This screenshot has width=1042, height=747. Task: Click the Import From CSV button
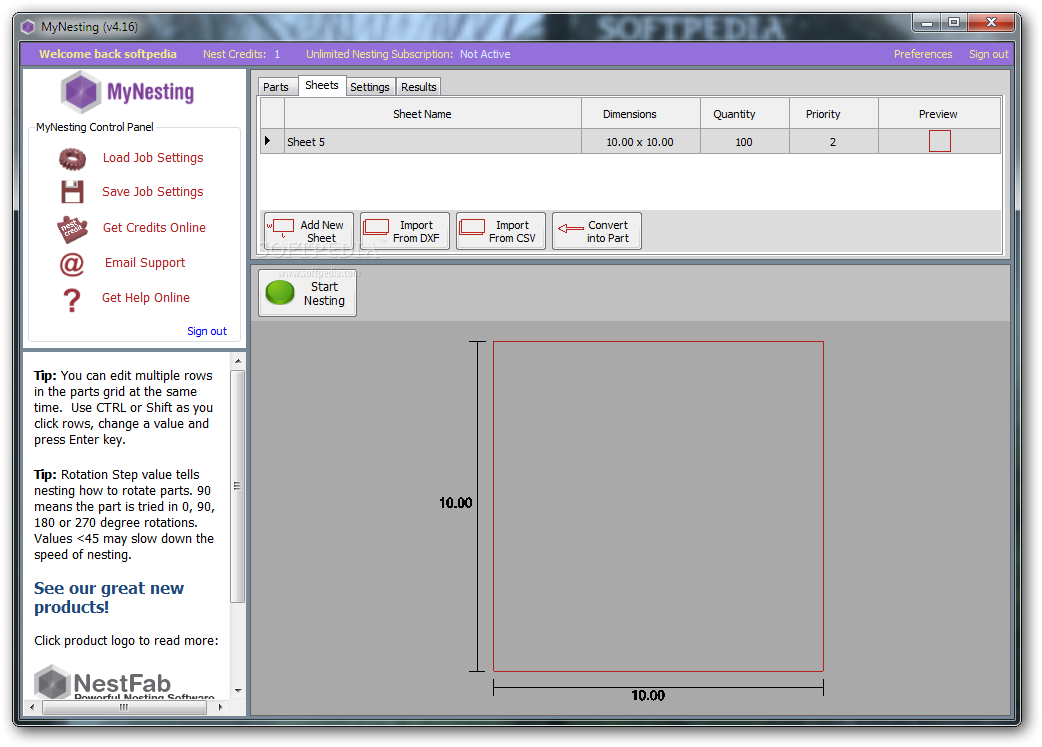pos(501,231)
